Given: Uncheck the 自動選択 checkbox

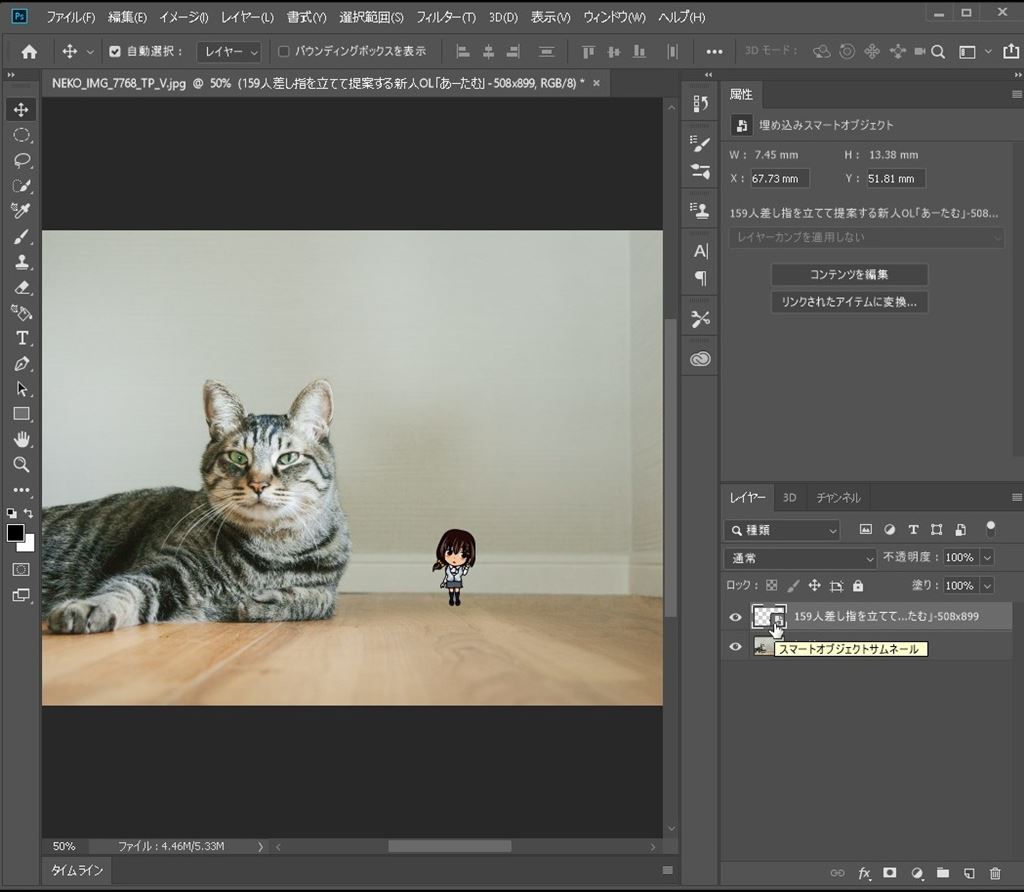Looking at the screenshot, I should click(x=114, y=51).
